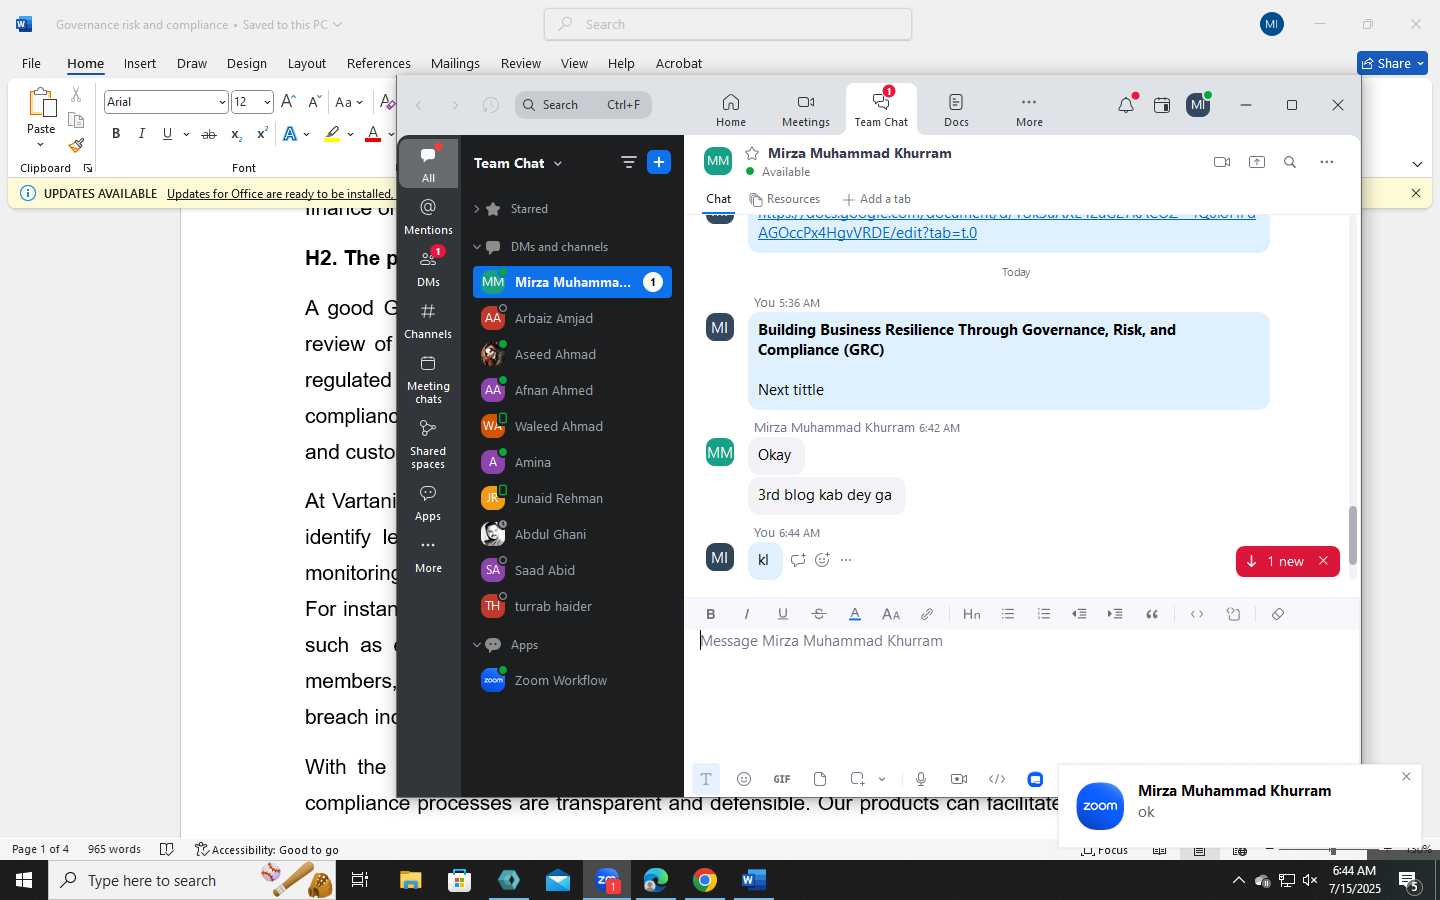Image resolution: width=1440 pixels, height=900 pixels.
Task: Open the emoji picker
Action: 743,779
